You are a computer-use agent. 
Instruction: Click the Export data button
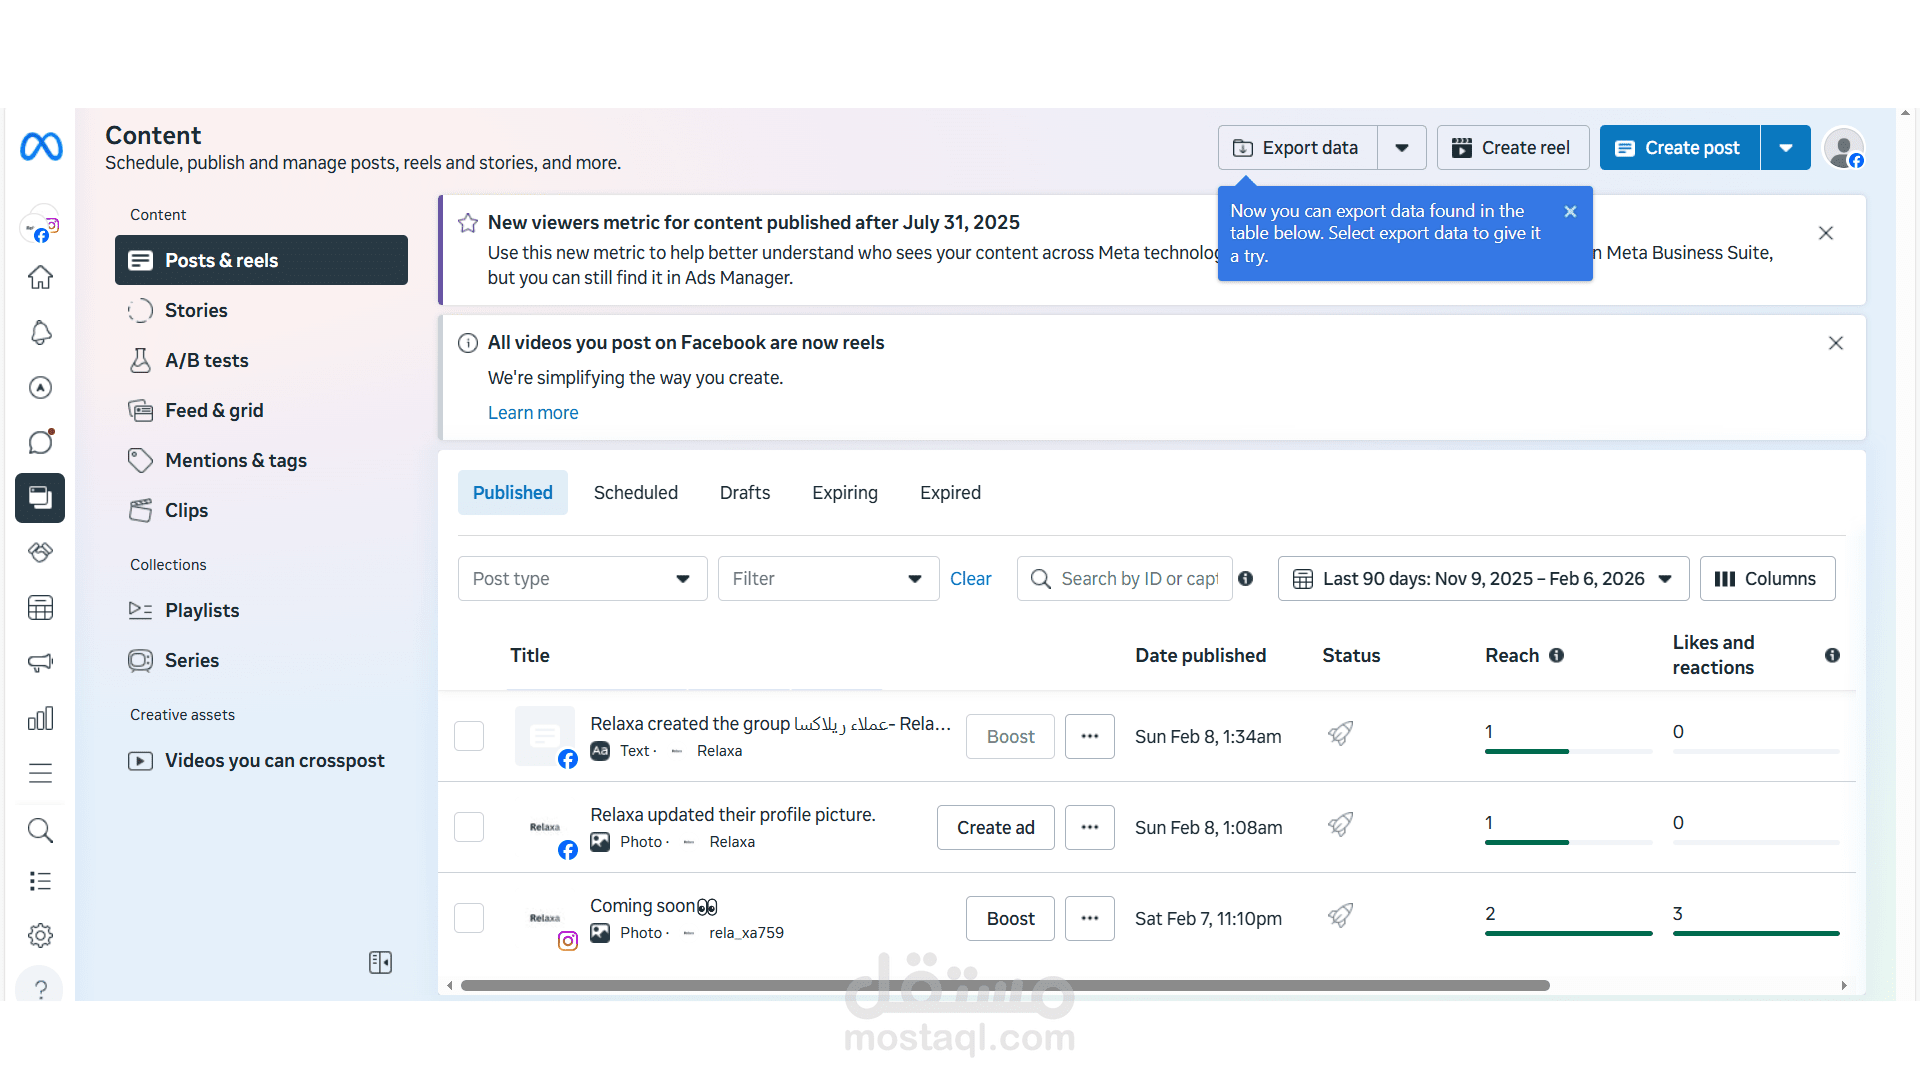click(x=1297, y=148)
